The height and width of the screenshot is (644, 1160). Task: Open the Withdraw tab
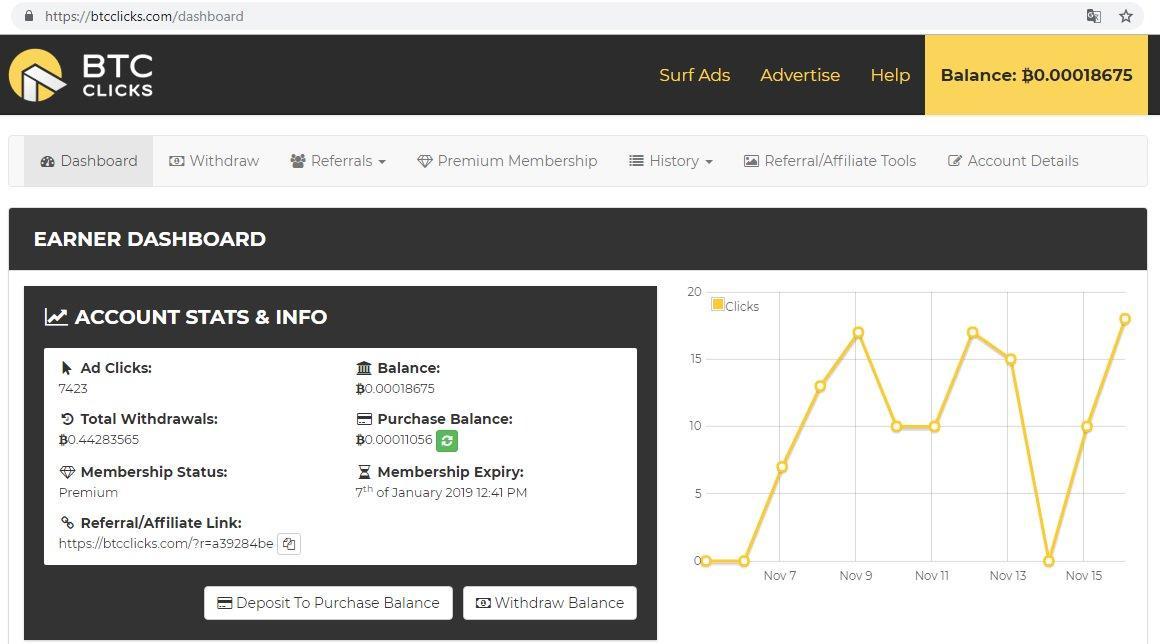(214, 160)
